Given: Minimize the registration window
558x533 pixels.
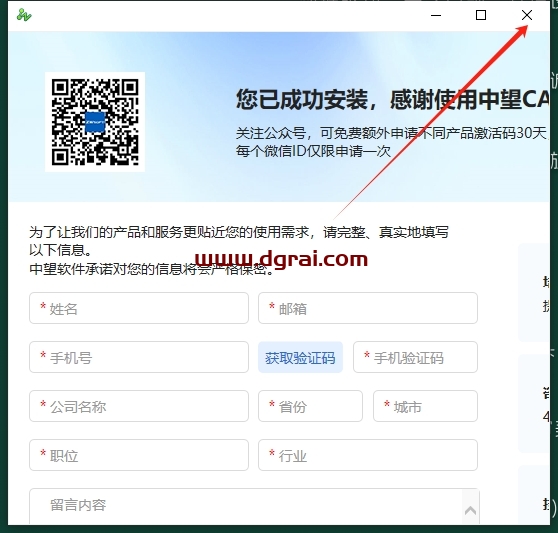Looking at the screenshot, I should pos(436,15).
